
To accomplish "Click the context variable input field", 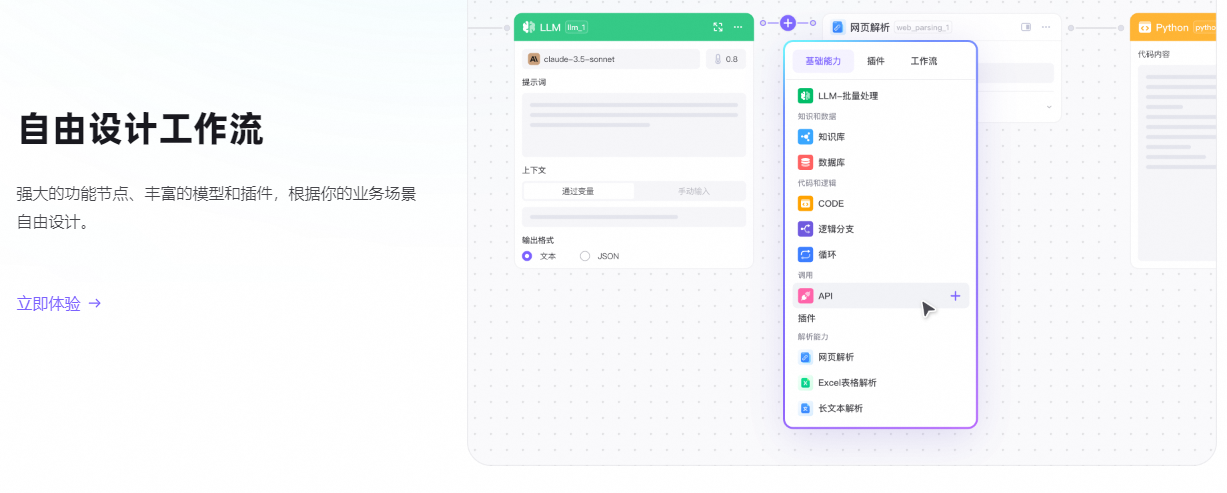I will pyautogui.click(x=634, y=217).
